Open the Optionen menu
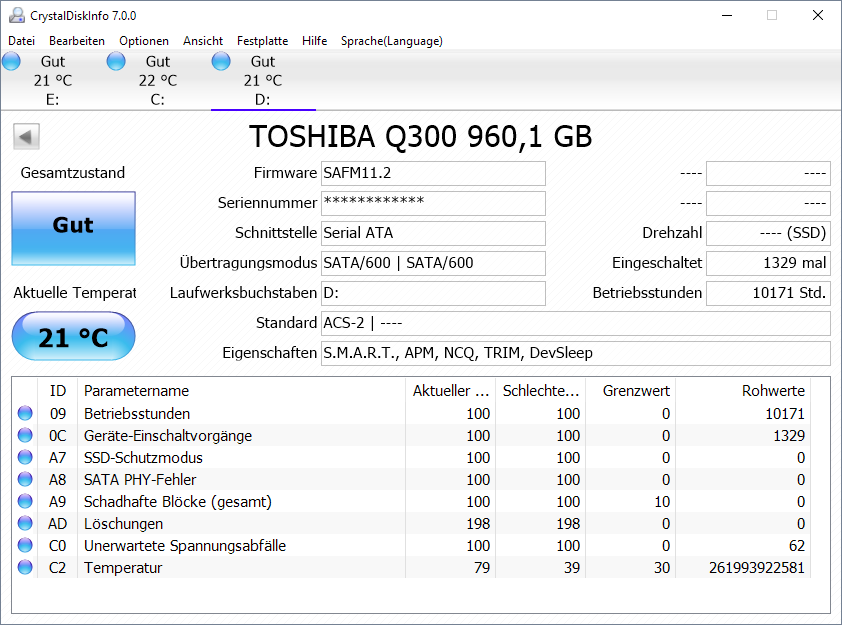This screenshot has width=842, height=625. (144, 41)
